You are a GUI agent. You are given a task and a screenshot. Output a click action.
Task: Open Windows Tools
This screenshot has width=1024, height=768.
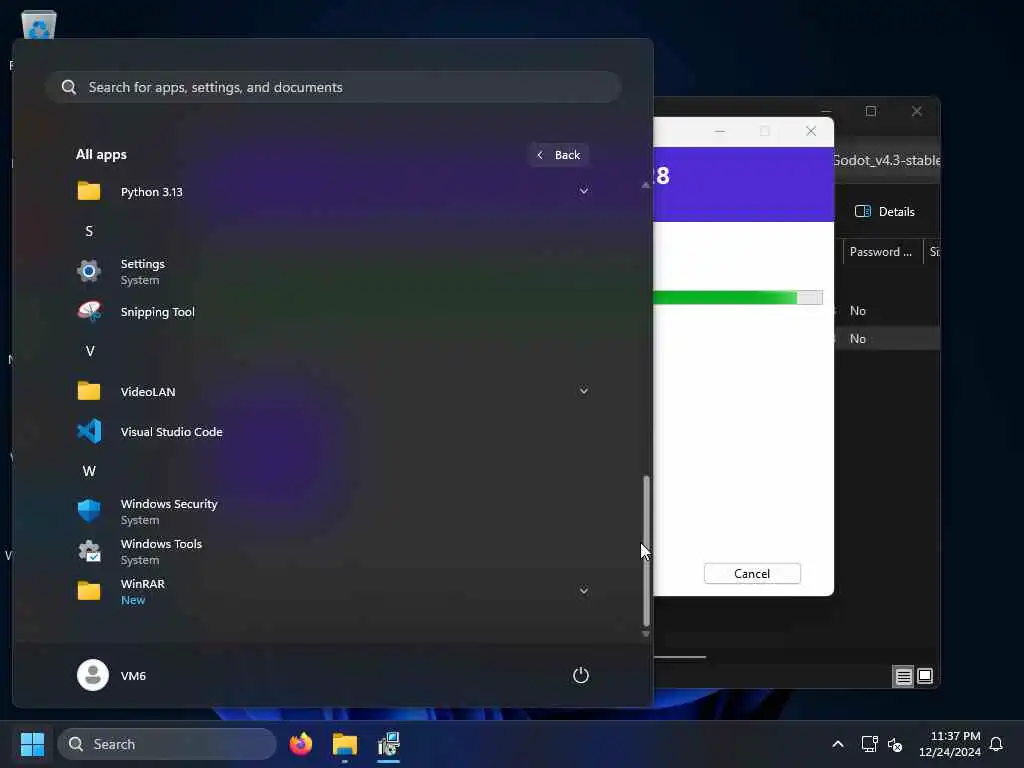[x=332, y=552]
